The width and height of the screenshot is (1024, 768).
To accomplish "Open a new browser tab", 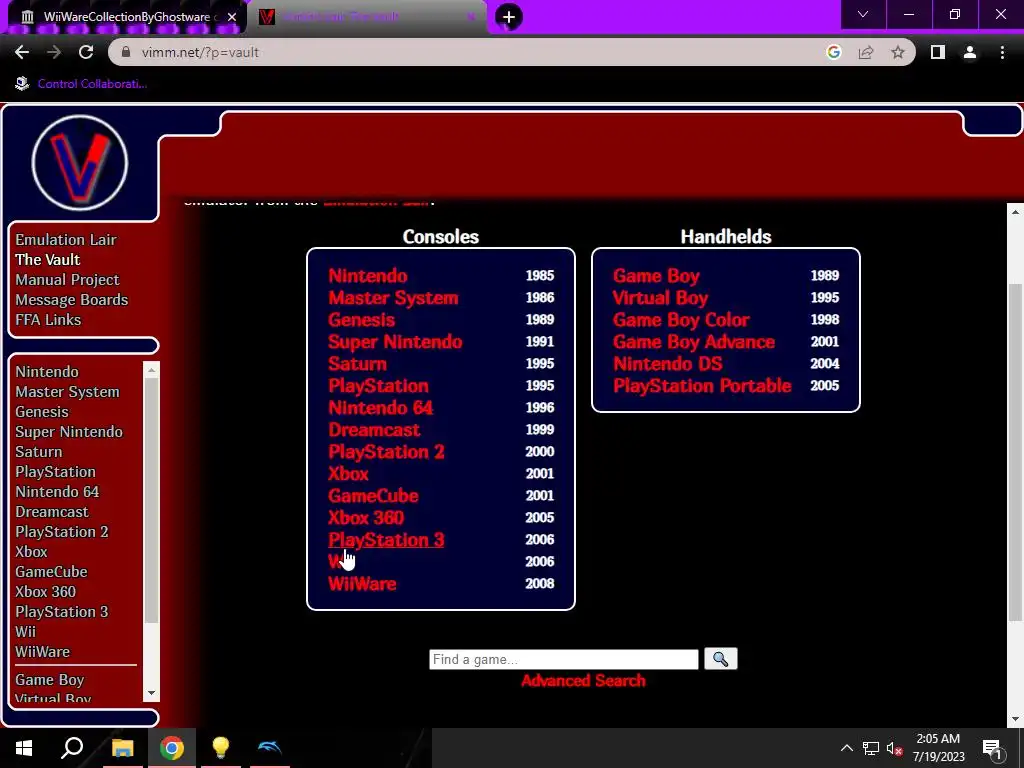I will tap(509, 17).
